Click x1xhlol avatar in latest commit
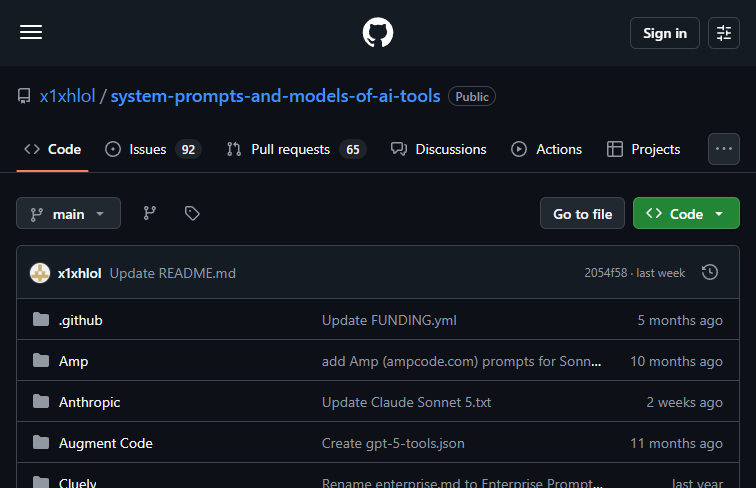 pyautogui.click(x=40, y=273)
